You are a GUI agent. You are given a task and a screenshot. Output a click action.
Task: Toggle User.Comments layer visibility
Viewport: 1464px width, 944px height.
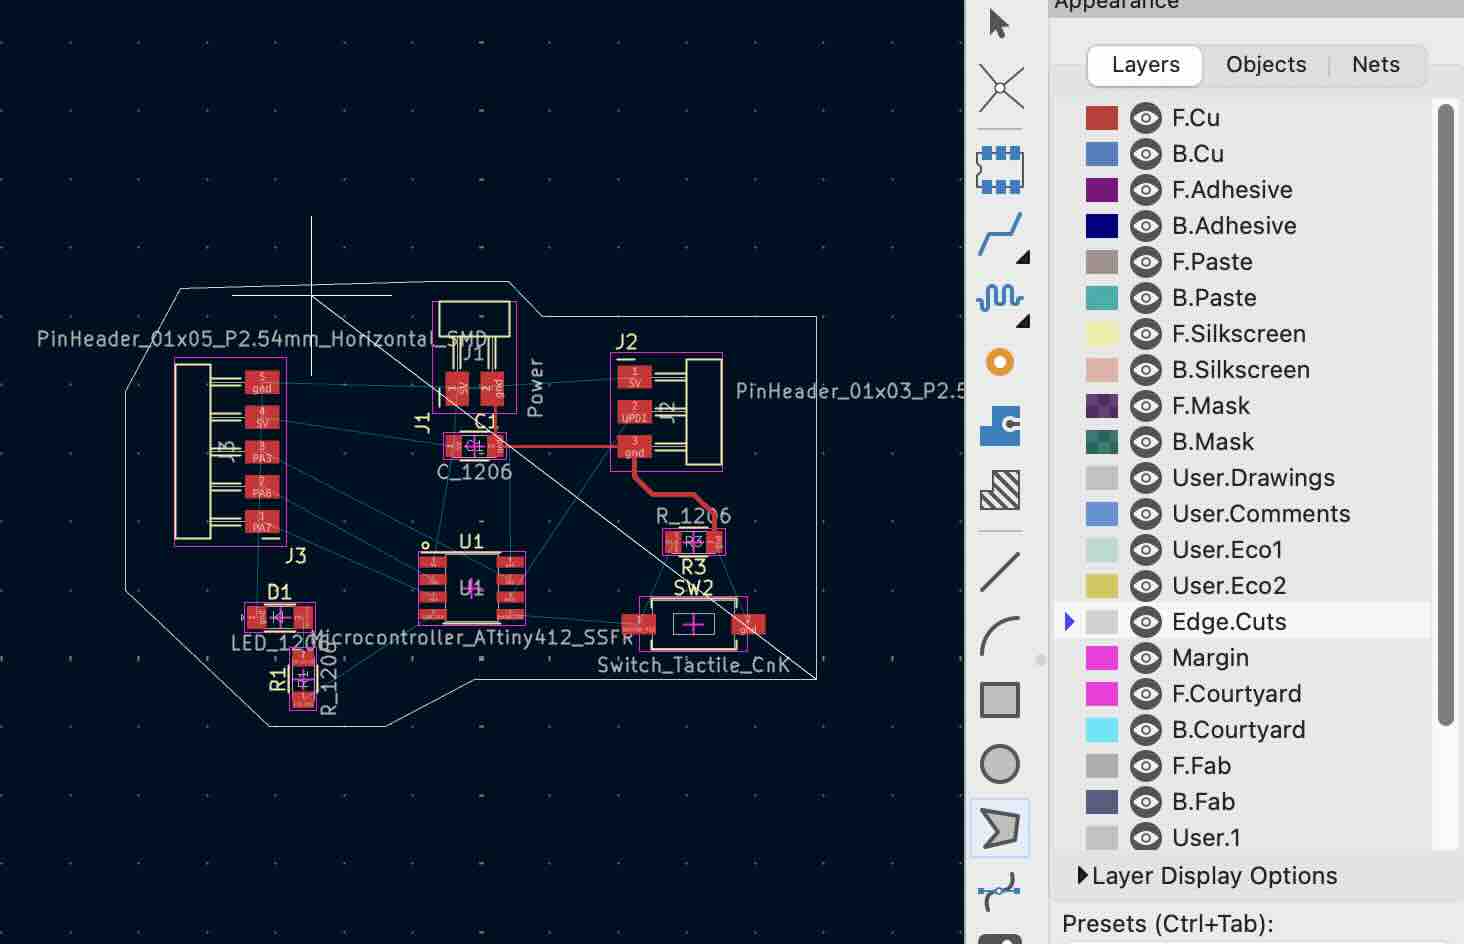point(1146,514)
